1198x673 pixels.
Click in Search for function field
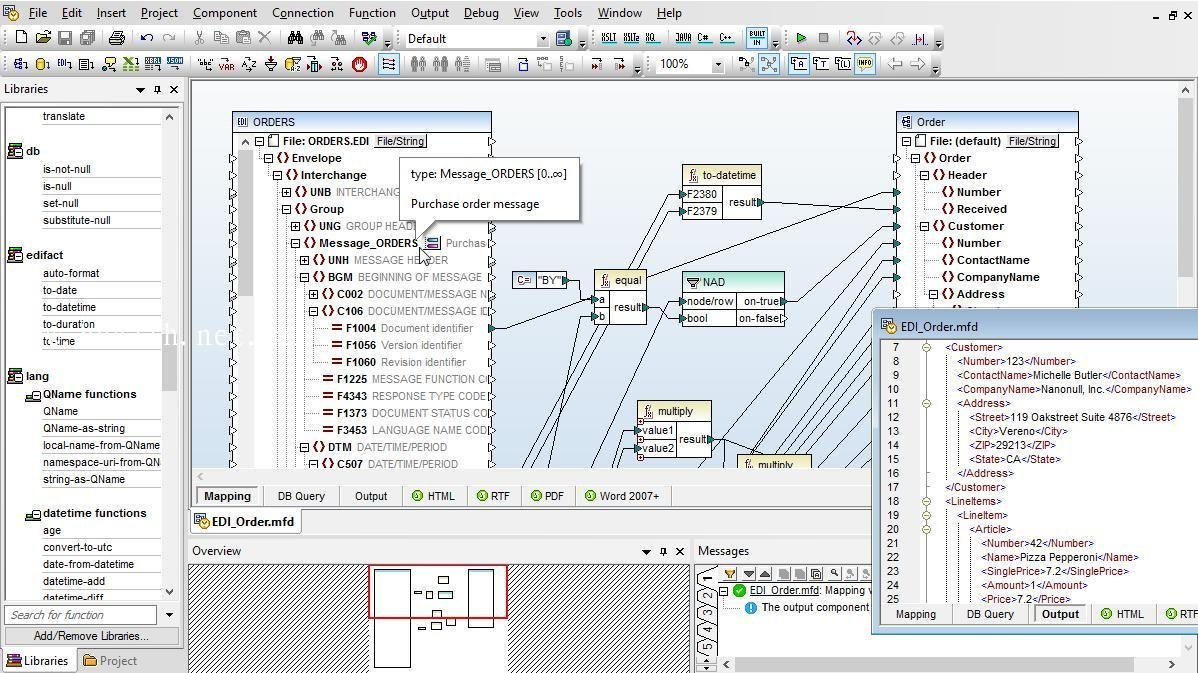tap(81, 615)
